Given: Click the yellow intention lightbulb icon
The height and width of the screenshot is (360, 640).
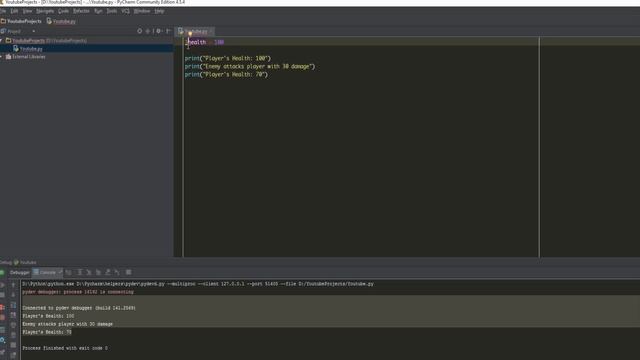Looking at the screenshot, I should click(190, 34).
